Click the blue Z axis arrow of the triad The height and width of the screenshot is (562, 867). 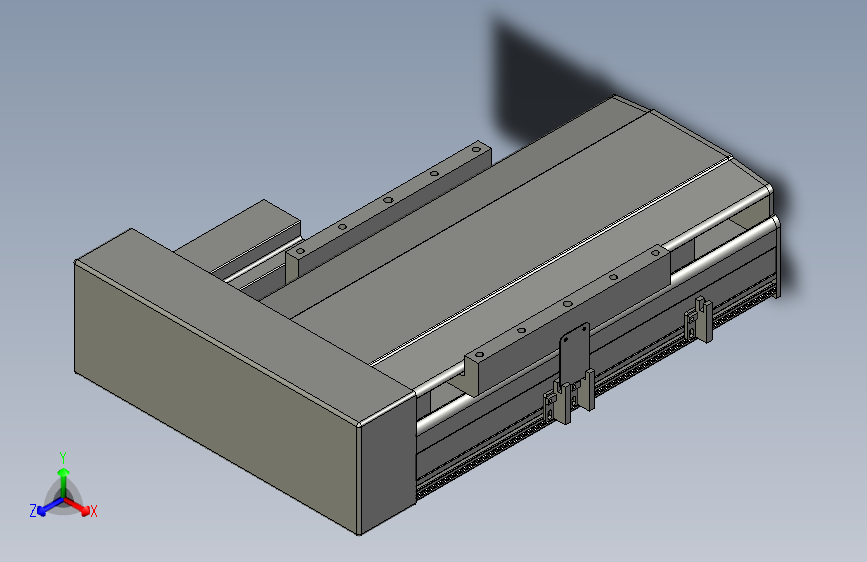click(50, 507)
